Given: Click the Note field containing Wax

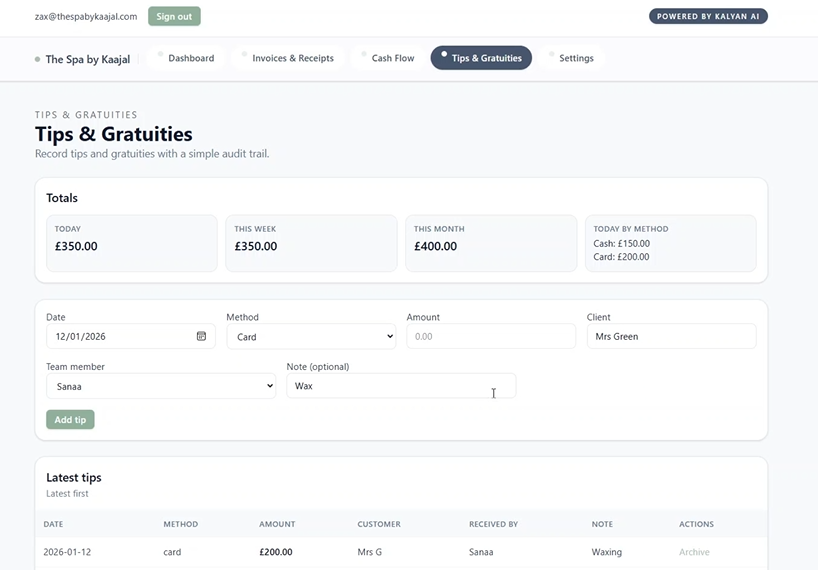Looking at the screenshot, I should click(400, 386).
